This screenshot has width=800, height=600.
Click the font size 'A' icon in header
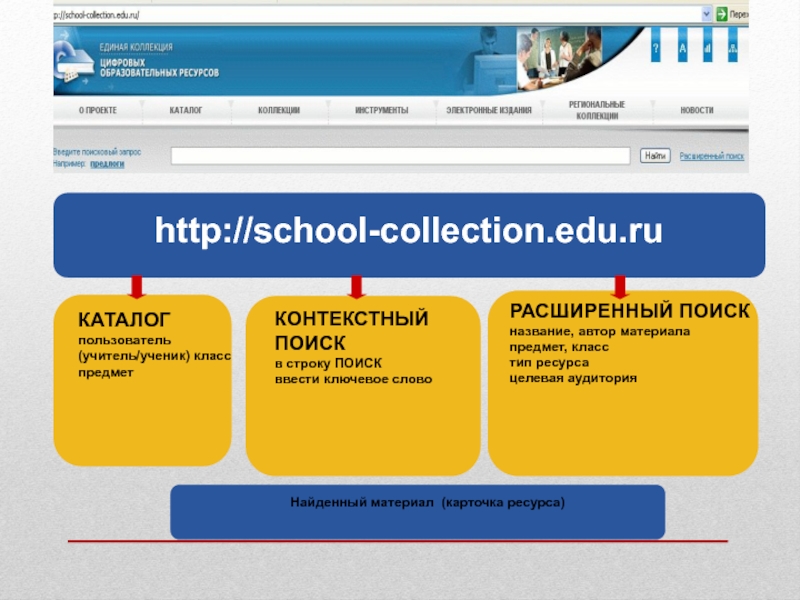point(682,46)
